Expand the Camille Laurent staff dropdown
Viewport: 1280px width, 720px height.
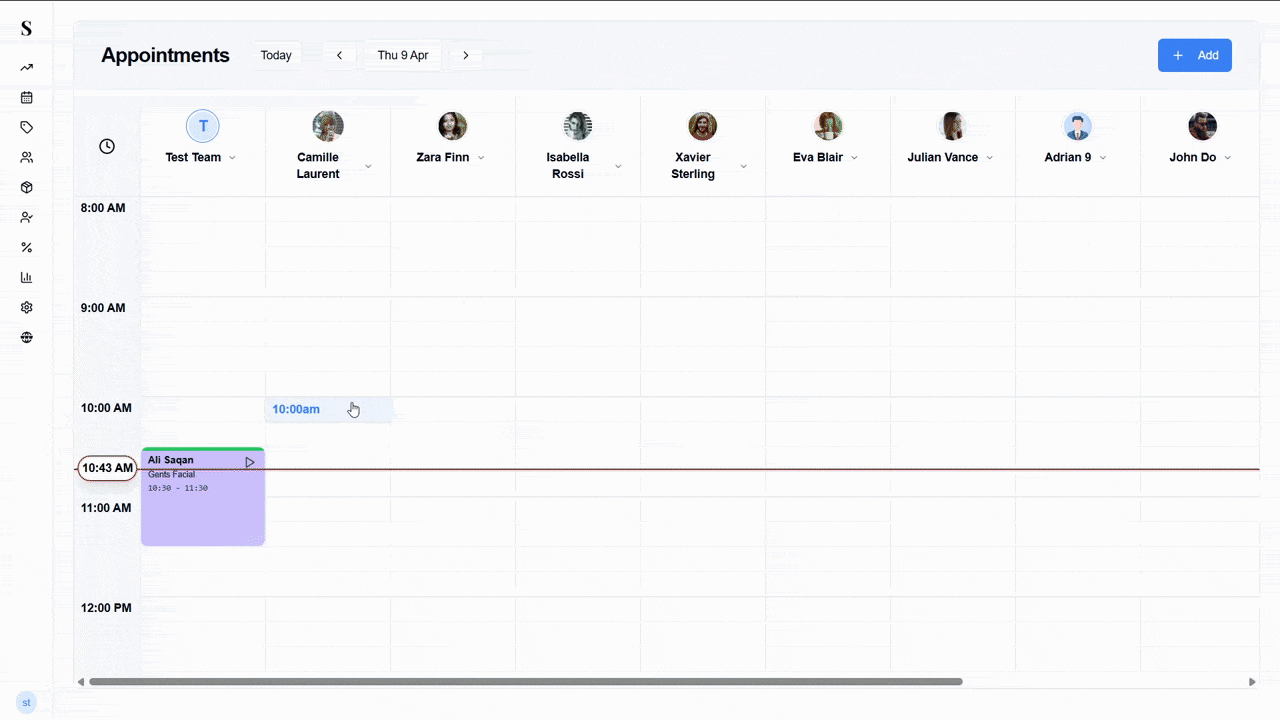click(x=367, y=165)
